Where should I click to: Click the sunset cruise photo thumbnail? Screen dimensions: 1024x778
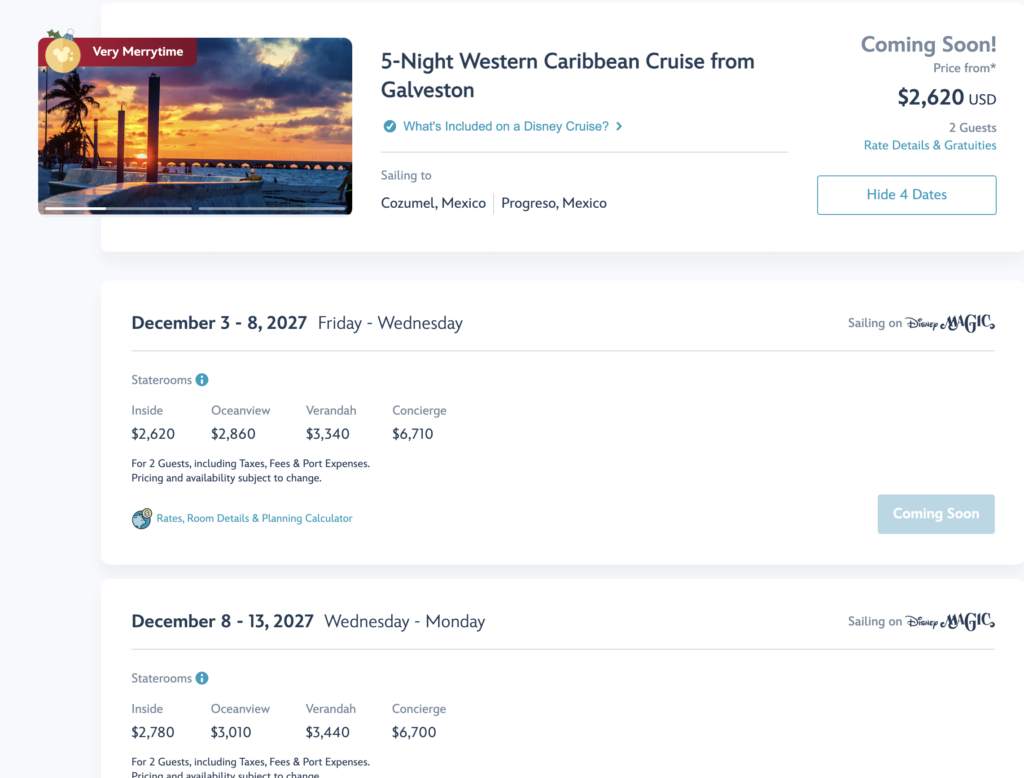click(x=195, y=126)
